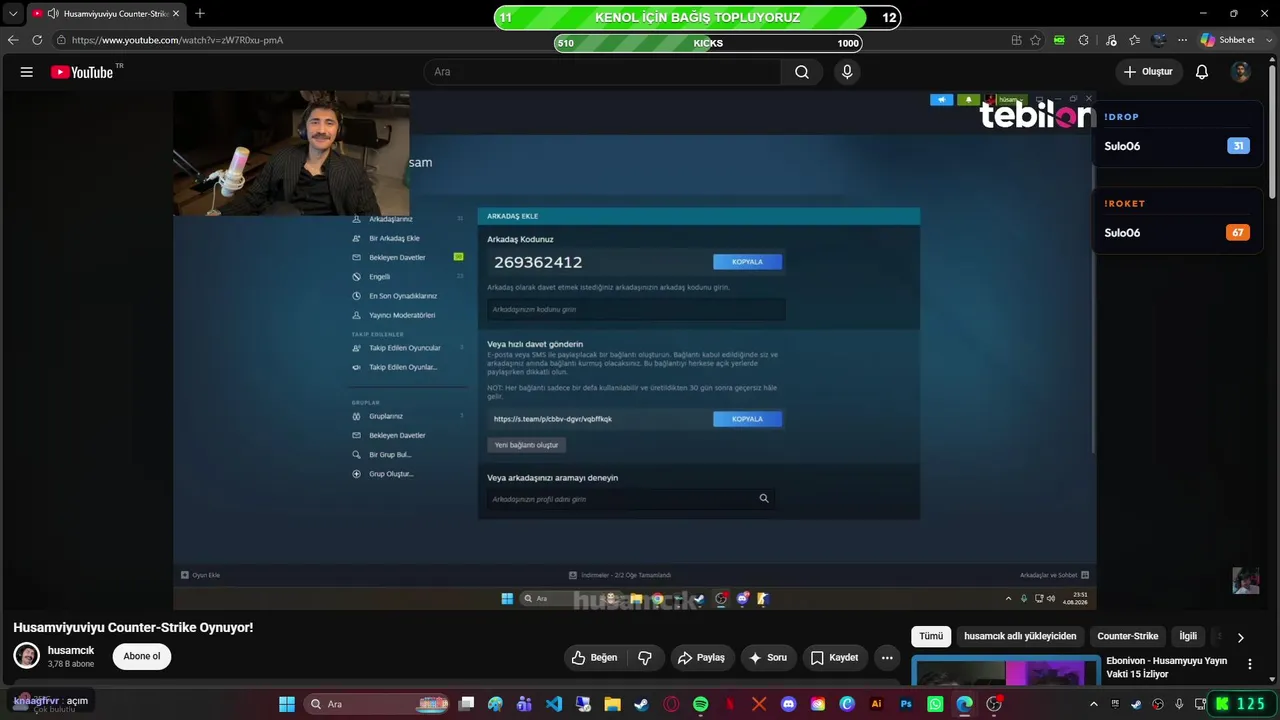The image size is (1280, 720).
Task: Open a new browser tab
Action: click(200, 13)
